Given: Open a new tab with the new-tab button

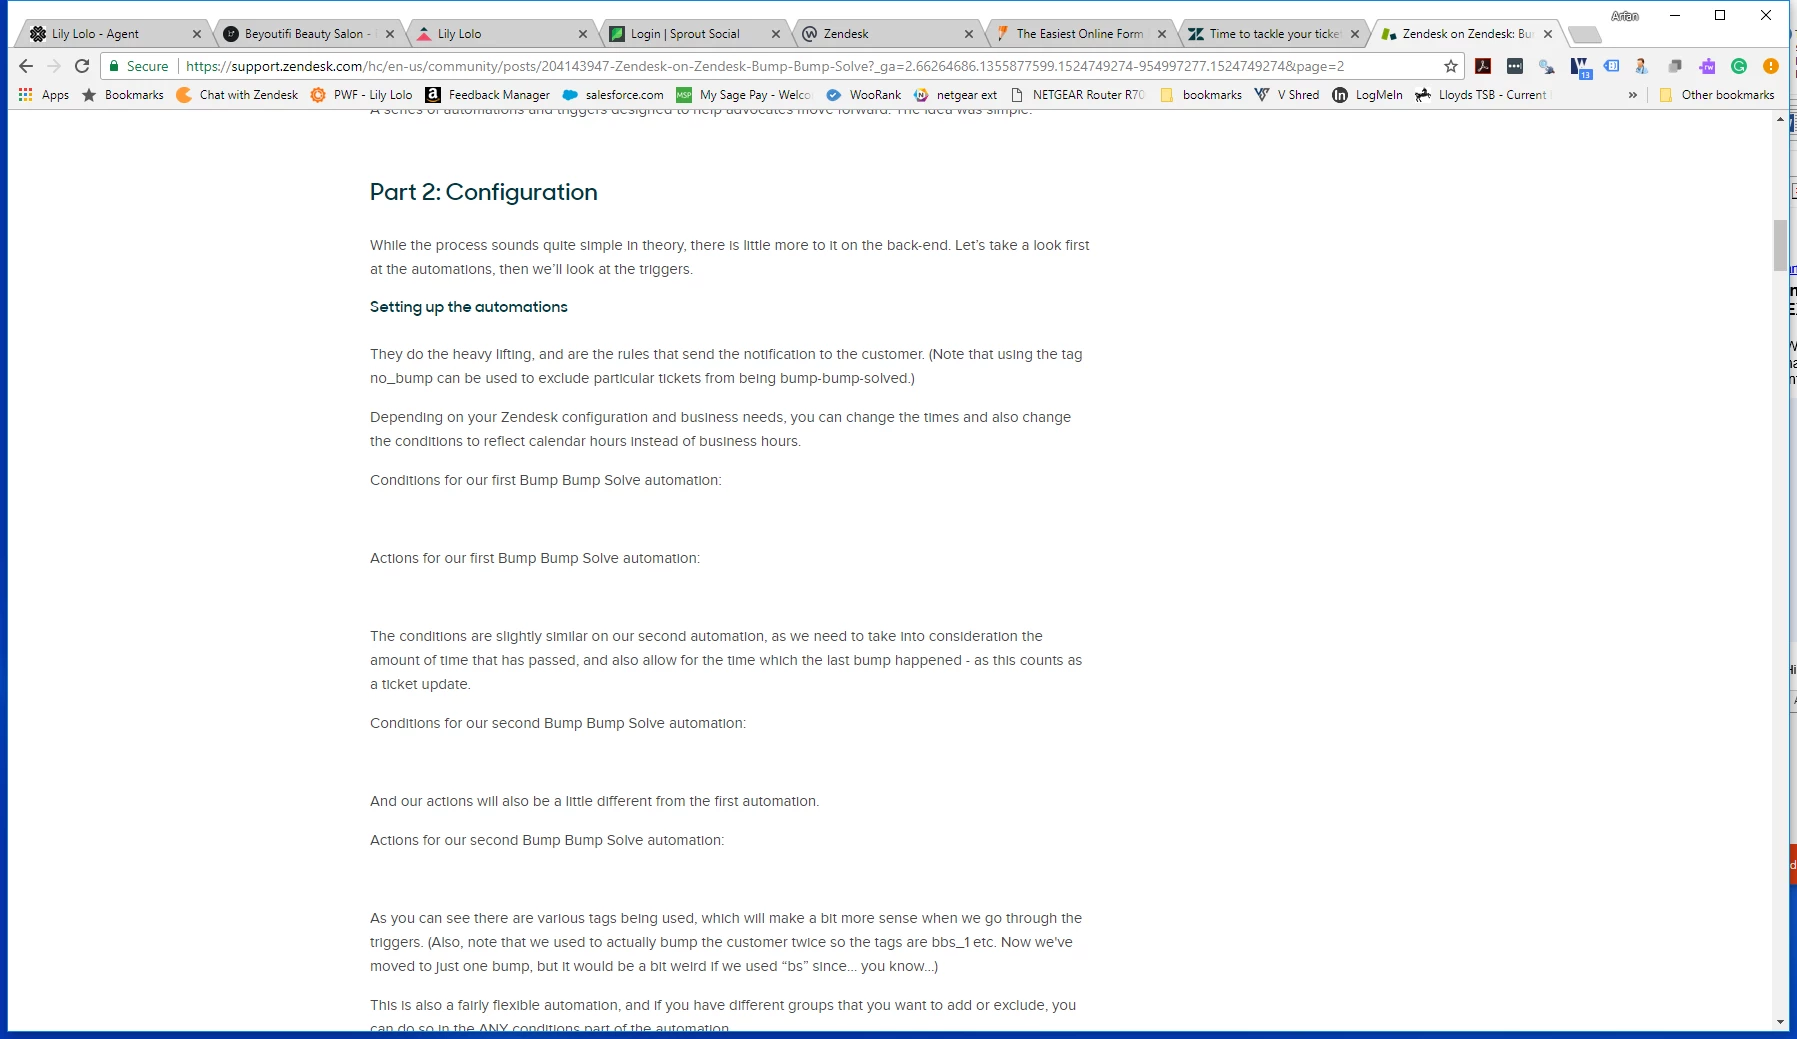Looking at the screenshot, I should point(1584,35).
